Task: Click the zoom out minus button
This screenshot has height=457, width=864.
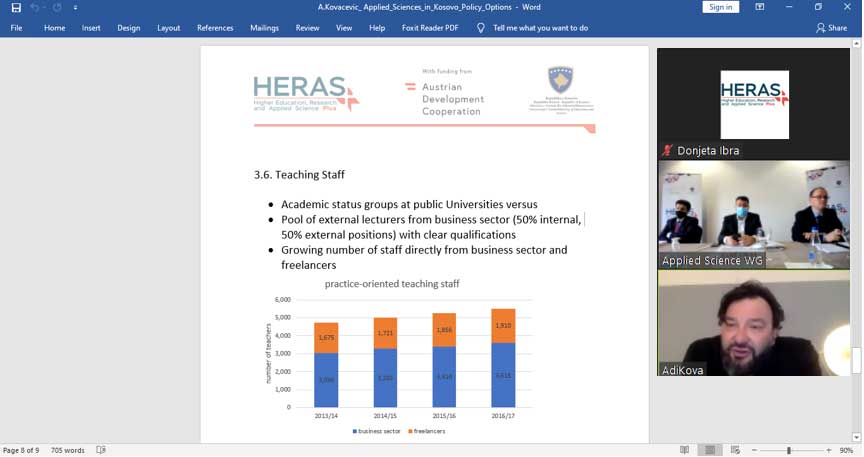Action: [x=754, y=450]
